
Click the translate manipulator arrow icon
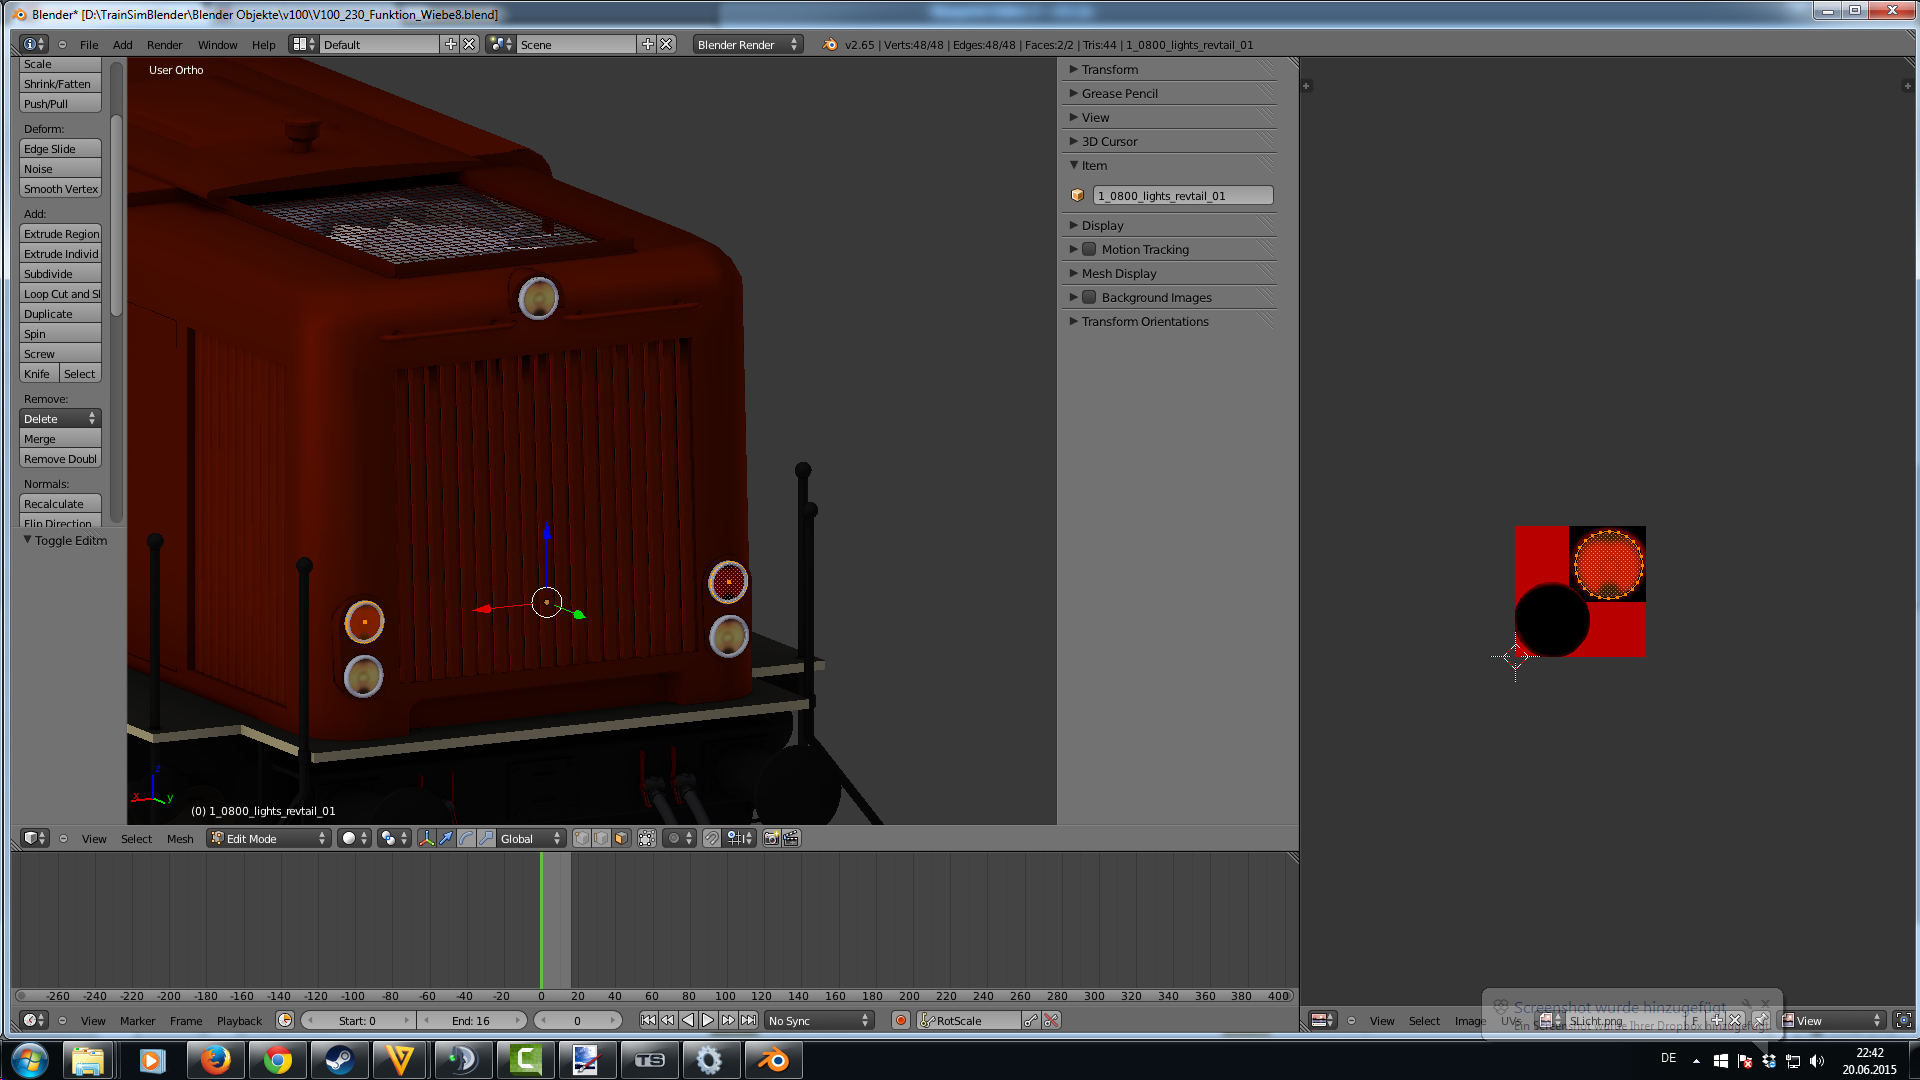click(446, 838)
